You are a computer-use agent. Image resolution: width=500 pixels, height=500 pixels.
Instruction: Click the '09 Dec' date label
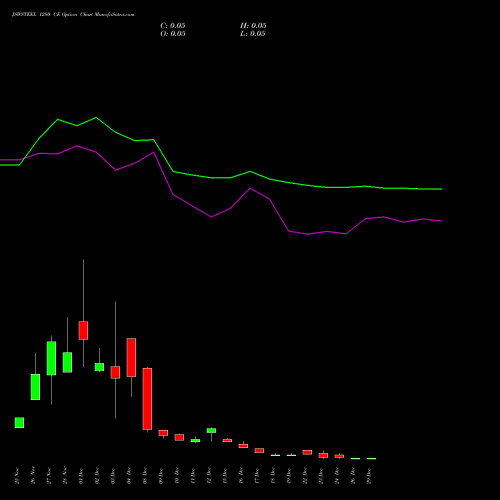click(161, 476)
